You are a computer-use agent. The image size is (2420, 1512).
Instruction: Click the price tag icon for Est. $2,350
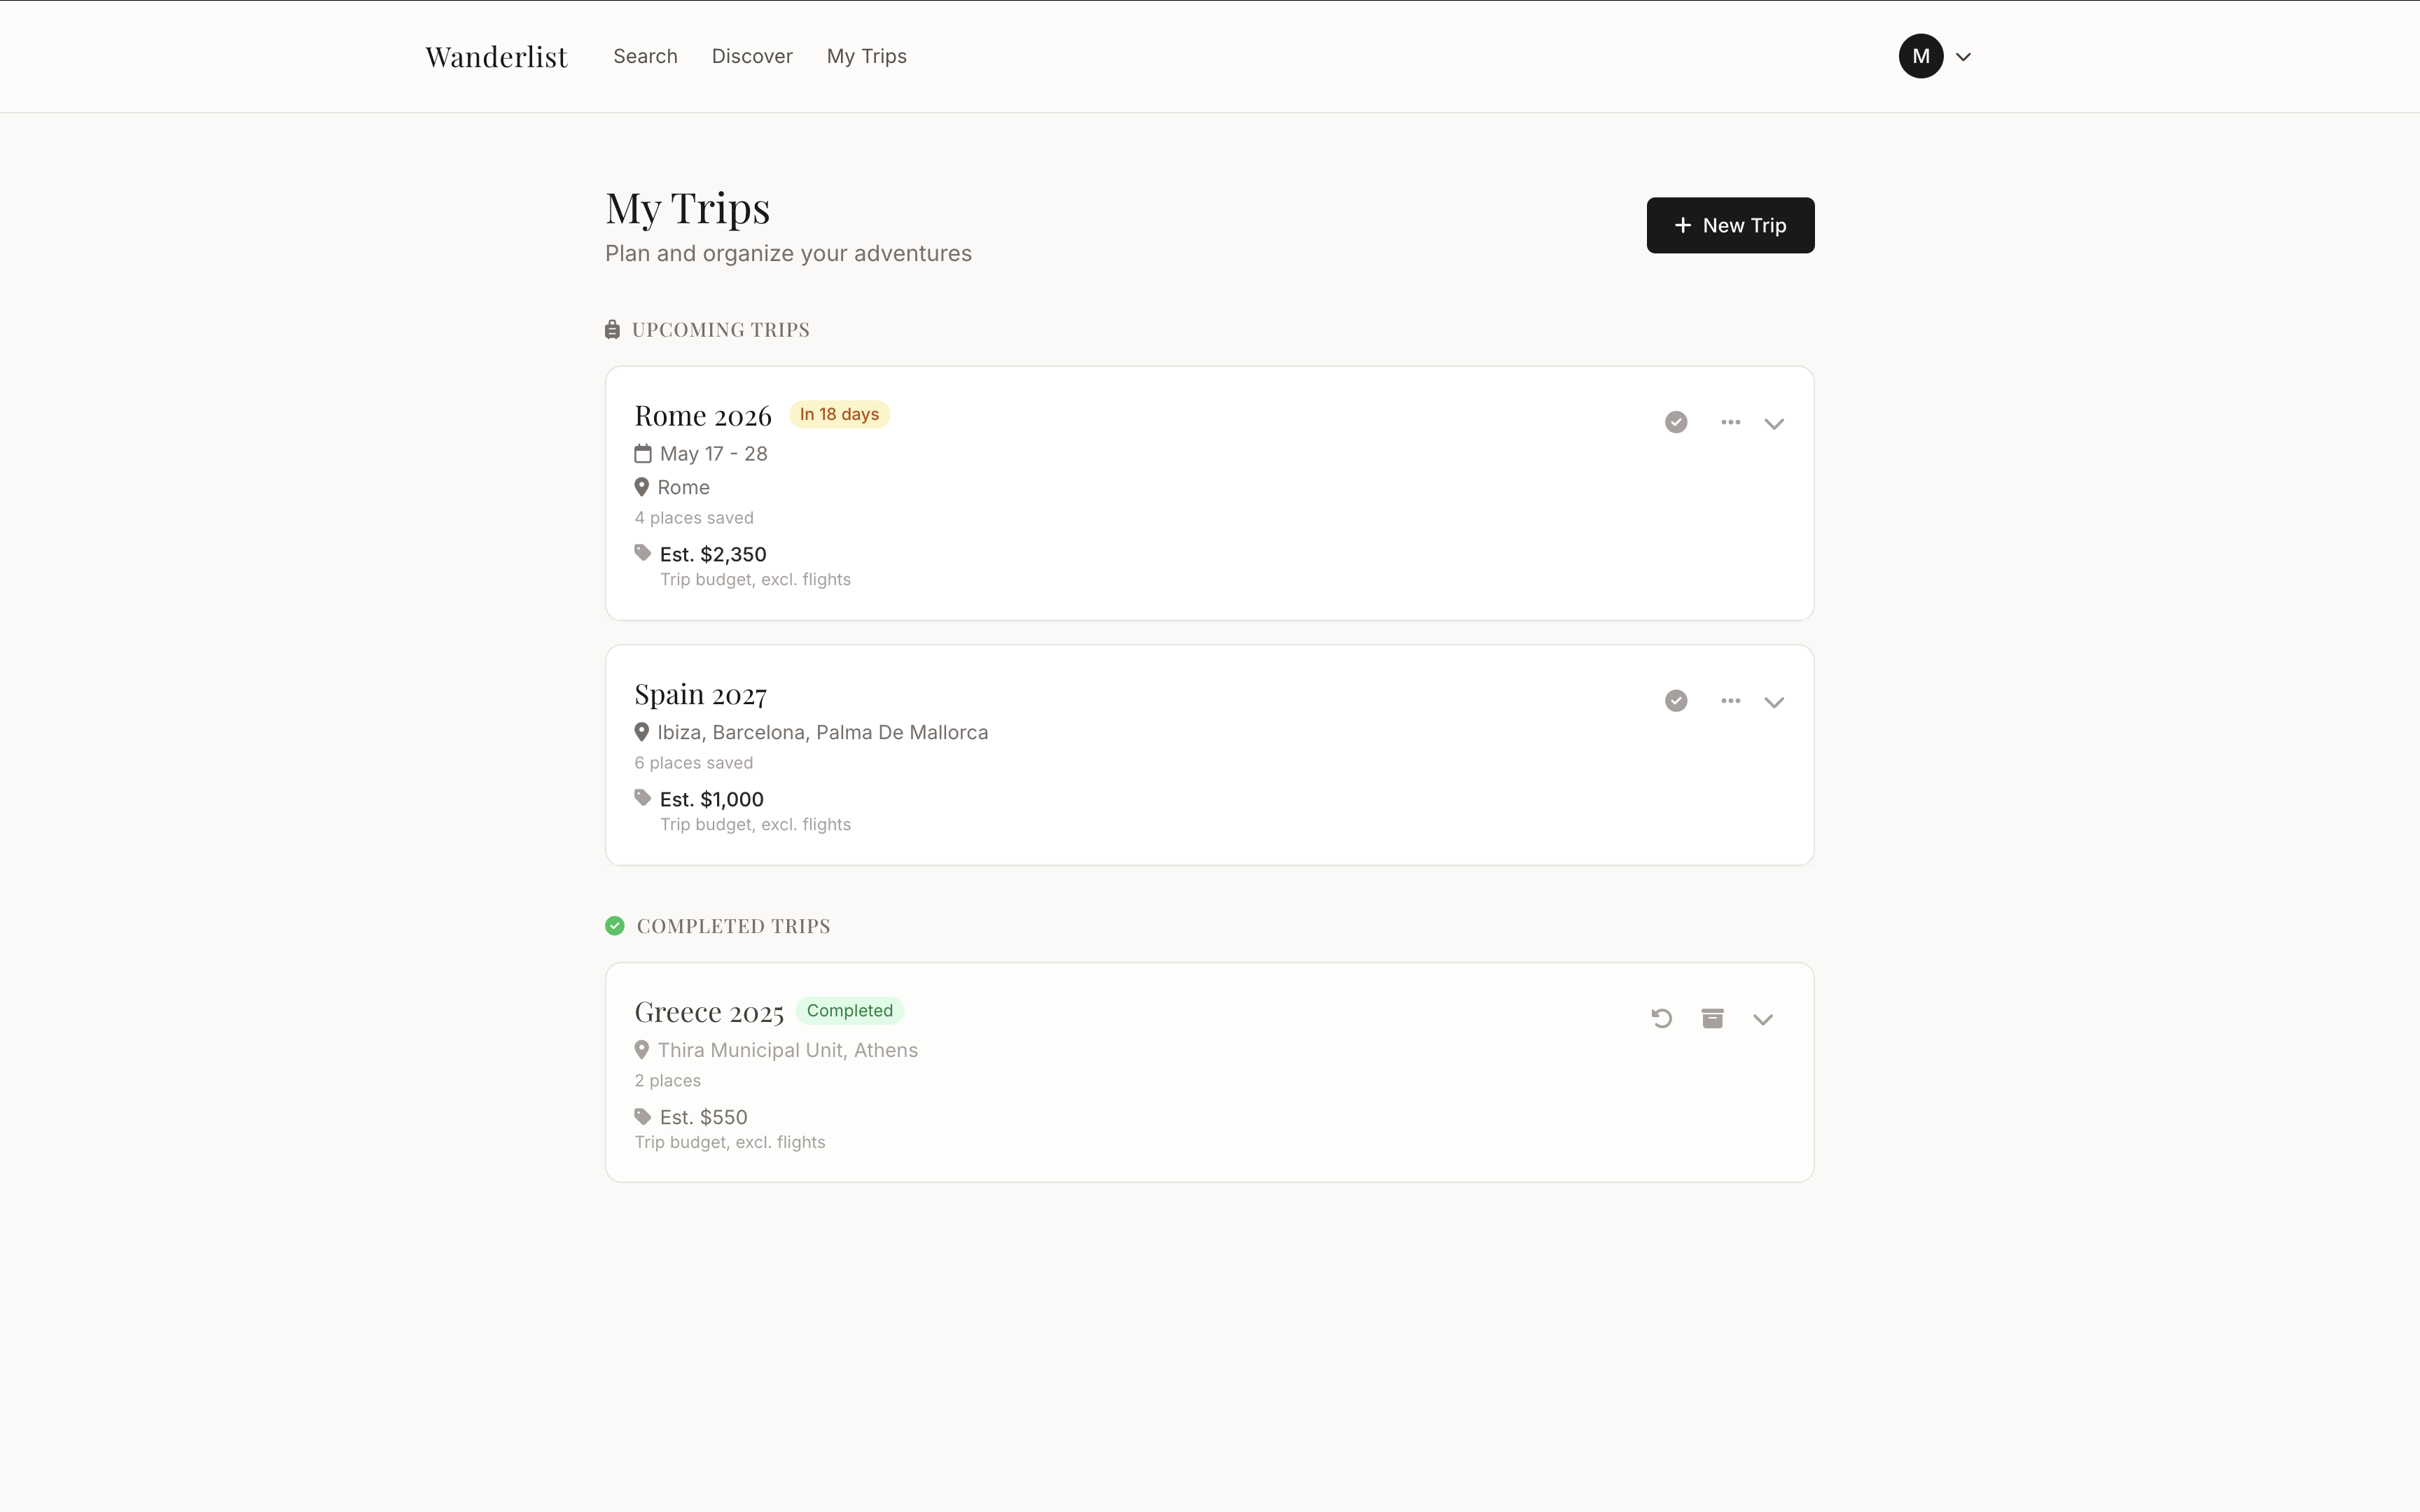(x=643, y=552)
